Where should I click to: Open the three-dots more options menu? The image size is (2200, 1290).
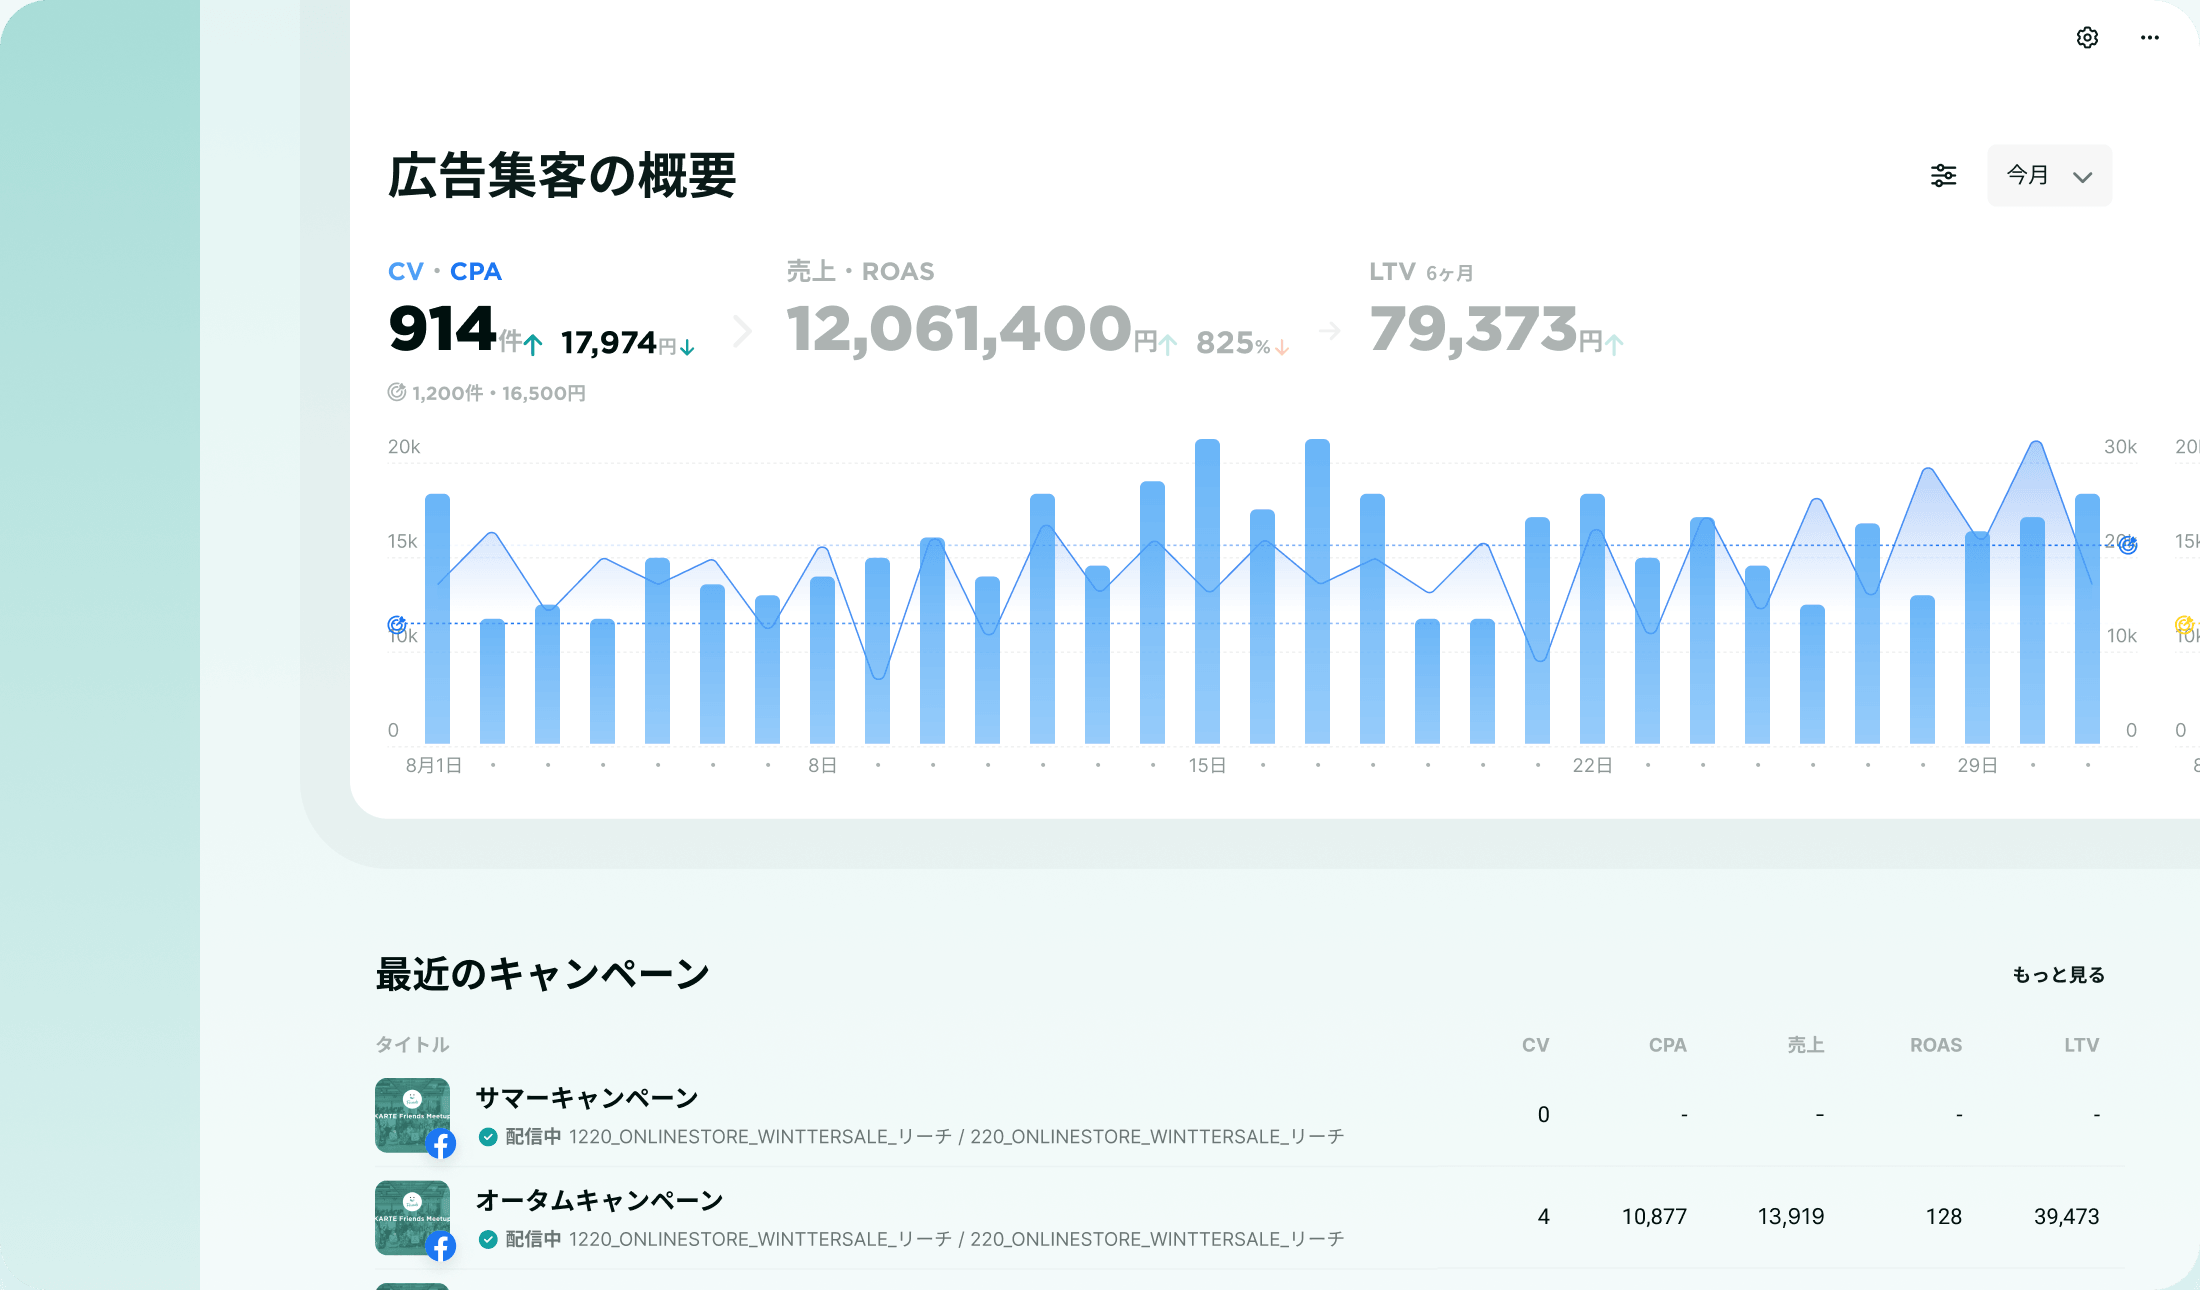[x=2149, y=38]
